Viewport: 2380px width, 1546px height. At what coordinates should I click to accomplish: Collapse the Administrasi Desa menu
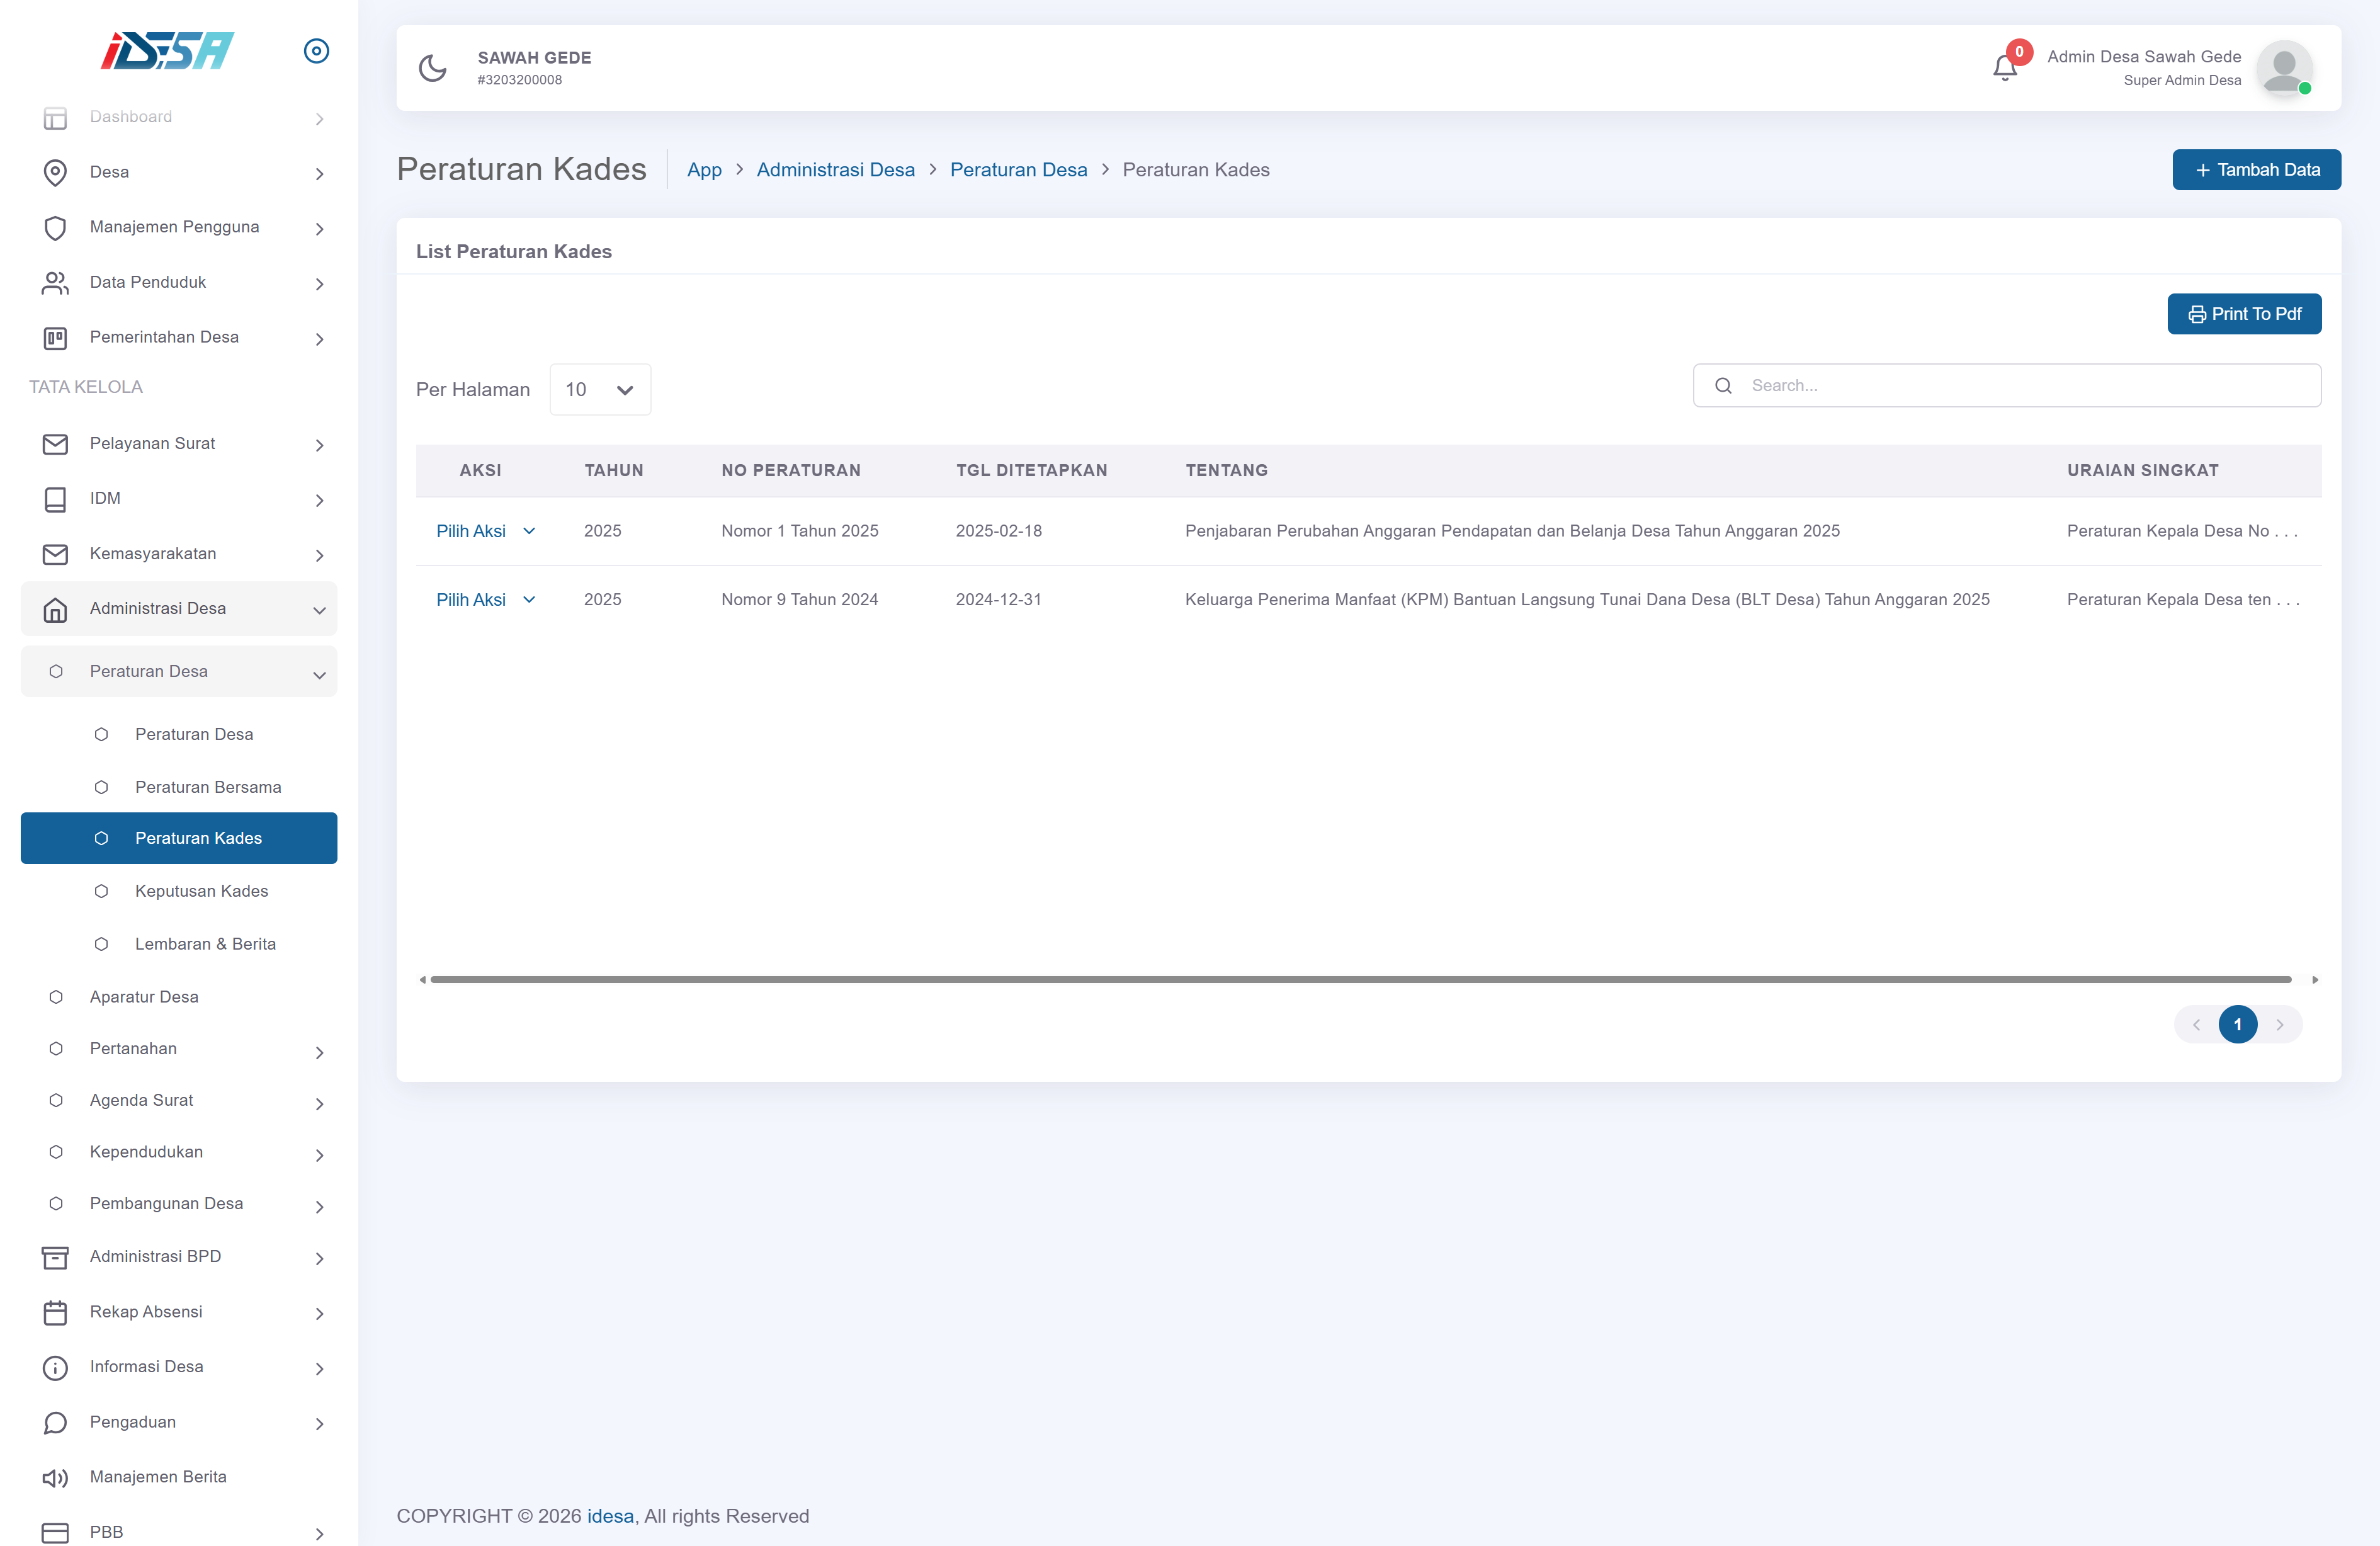179,608
